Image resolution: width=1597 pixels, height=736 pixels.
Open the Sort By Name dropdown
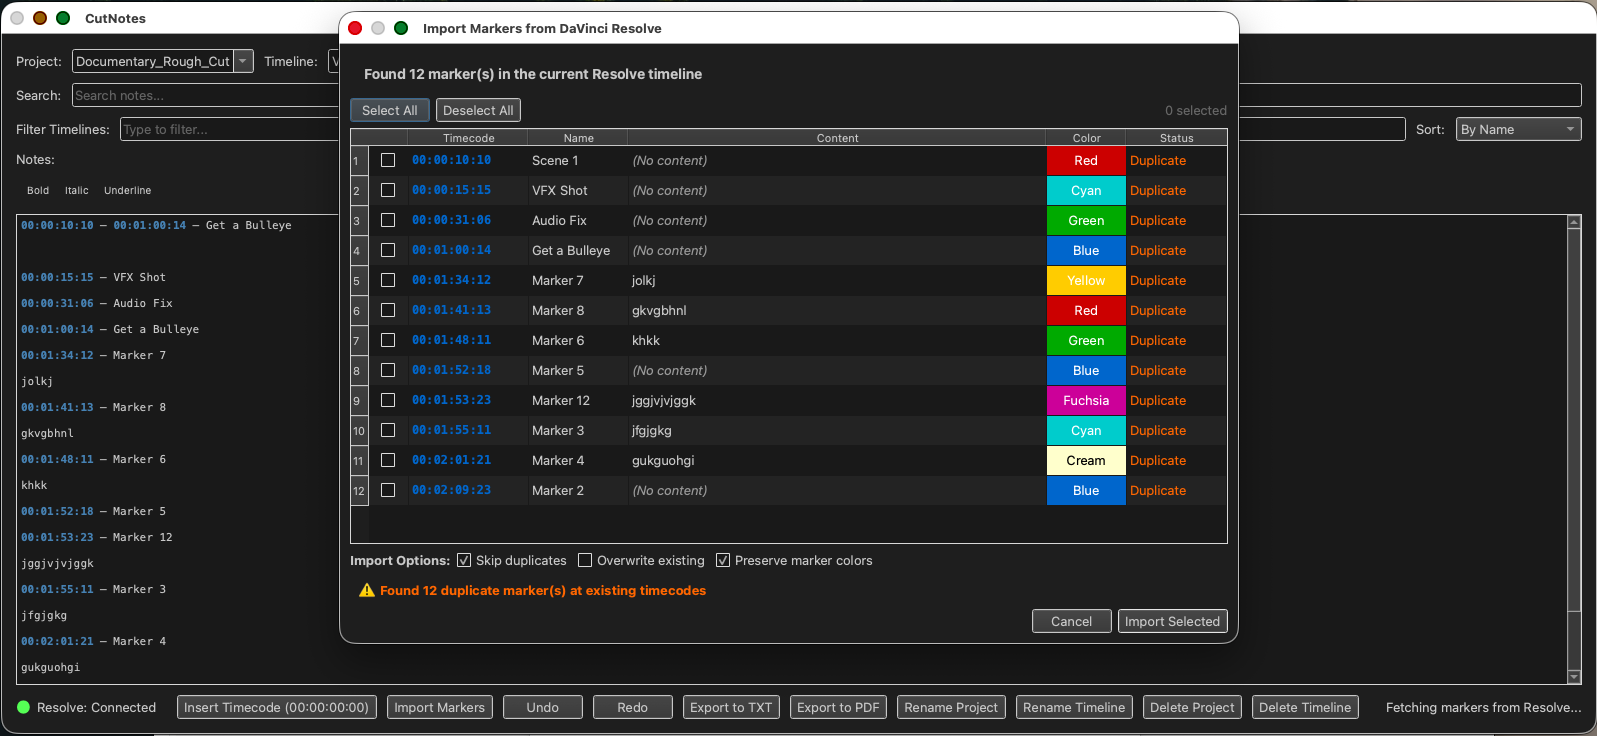pyautogui.click(x=1518, y=129)
